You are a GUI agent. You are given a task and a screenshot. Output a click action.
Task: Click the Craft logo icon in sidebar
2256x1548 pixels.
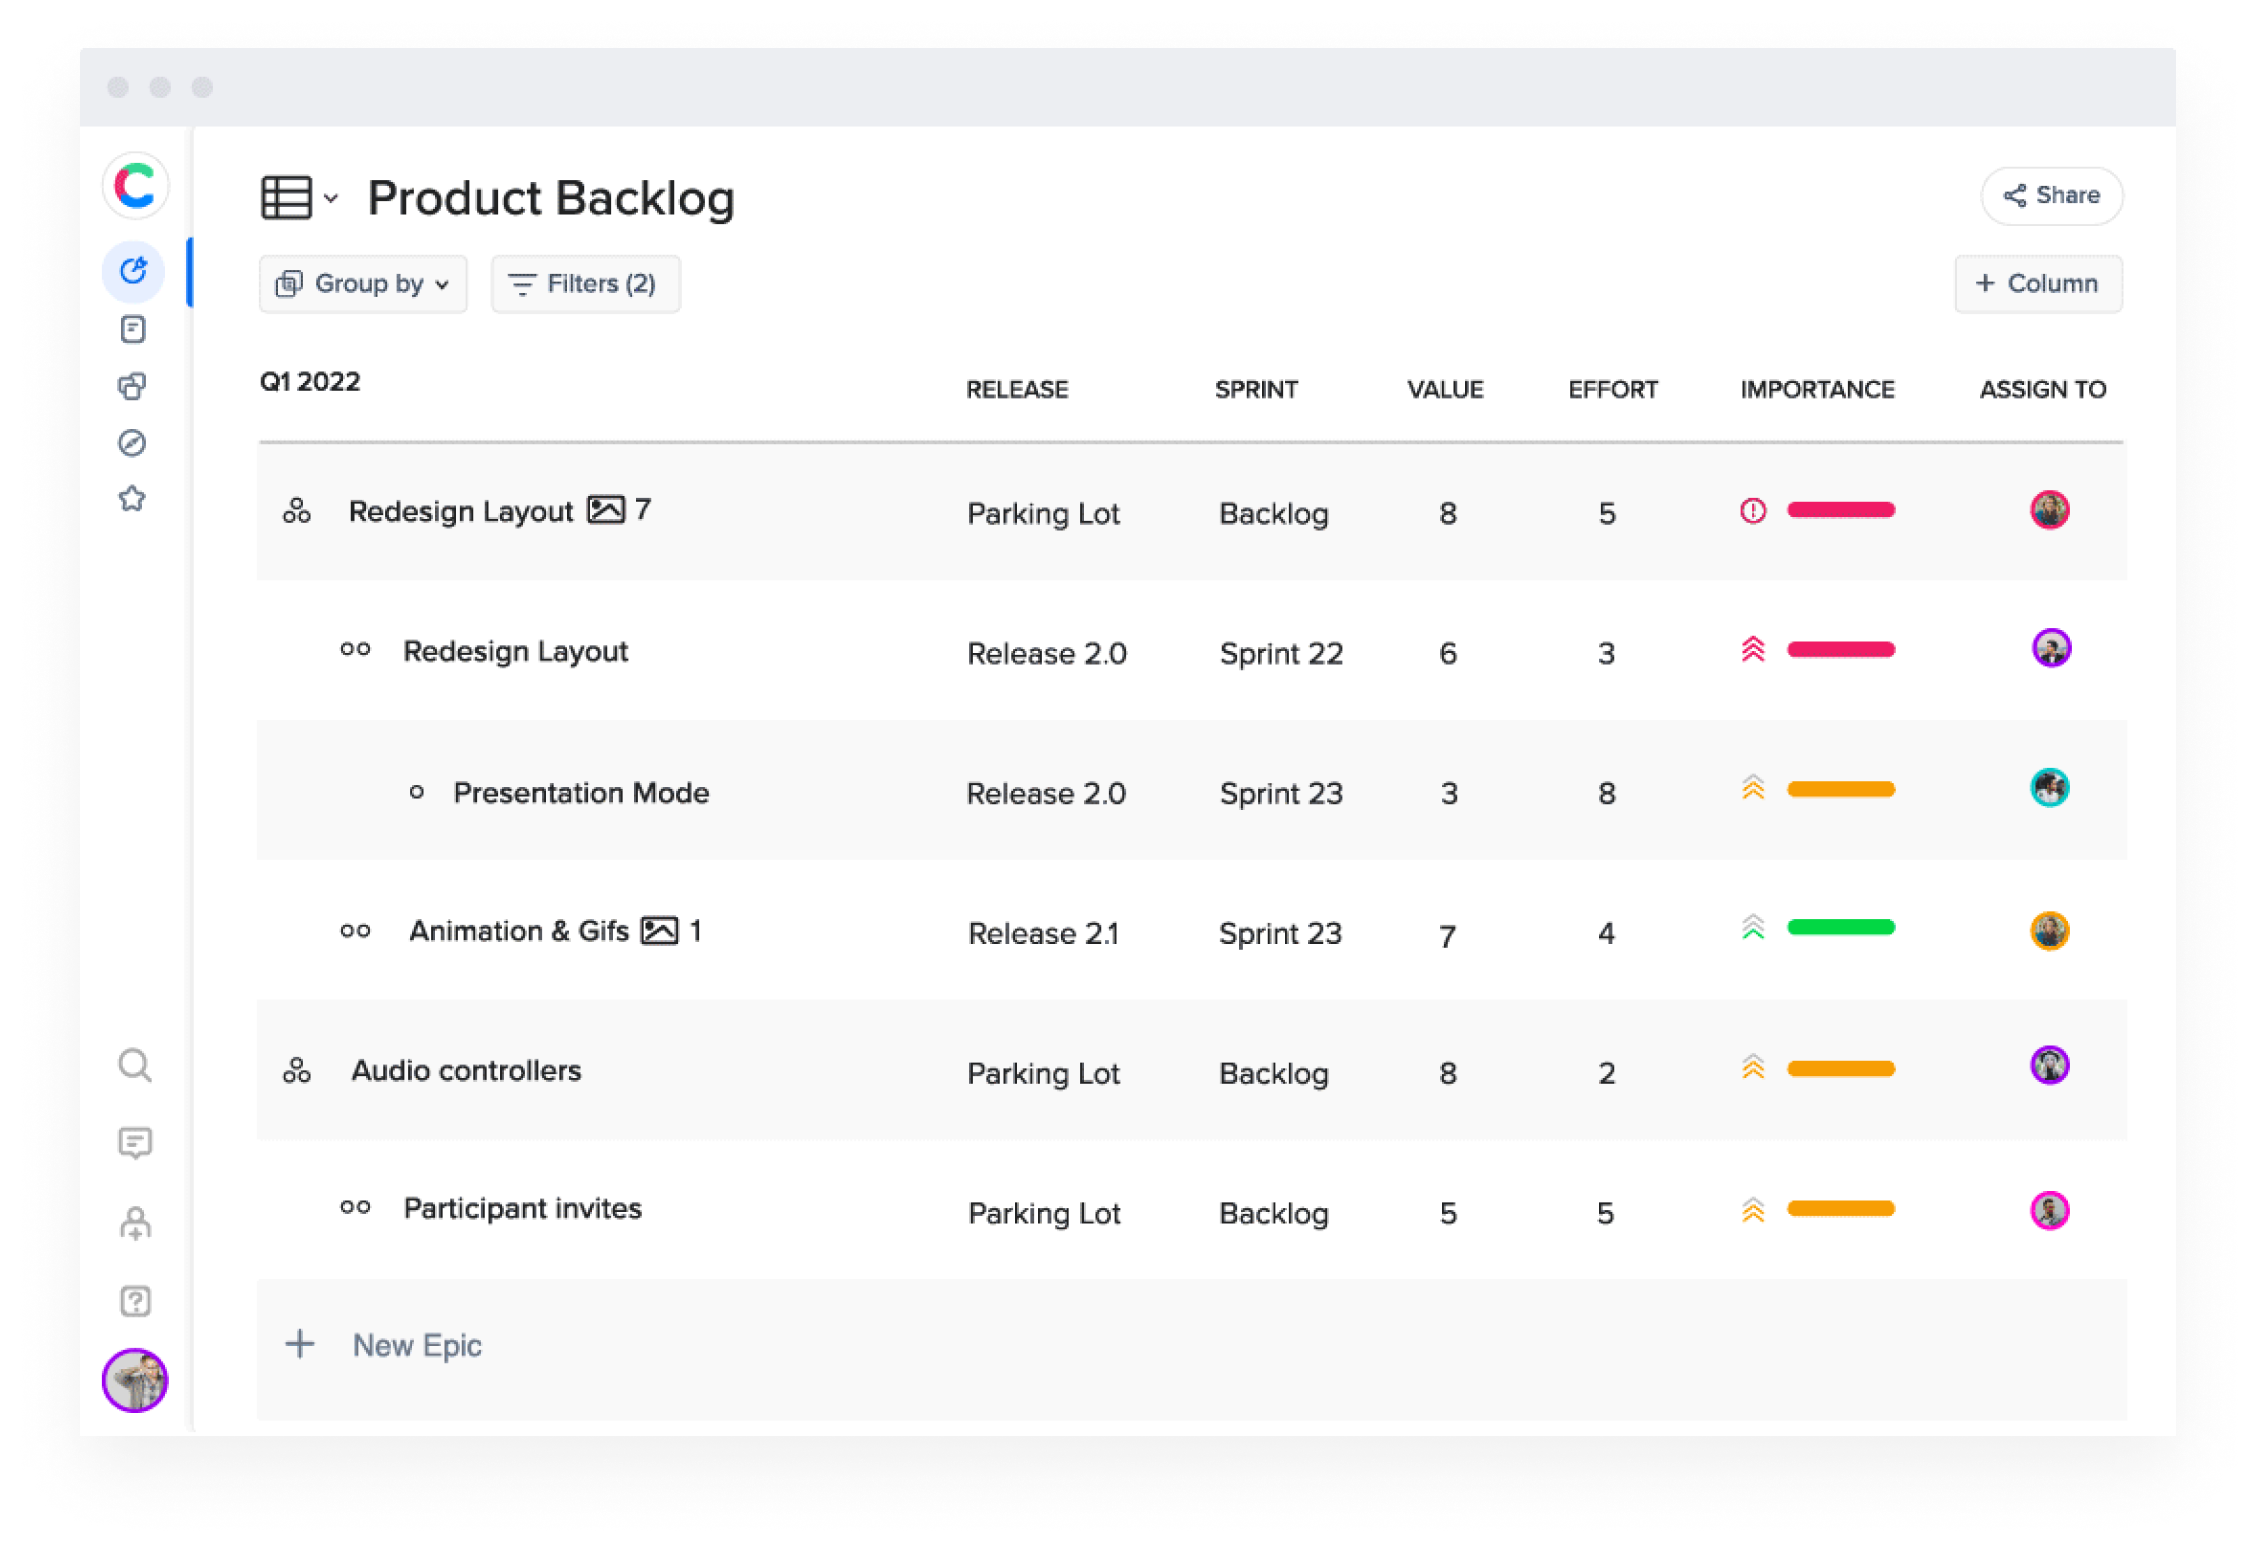point(135,186)
